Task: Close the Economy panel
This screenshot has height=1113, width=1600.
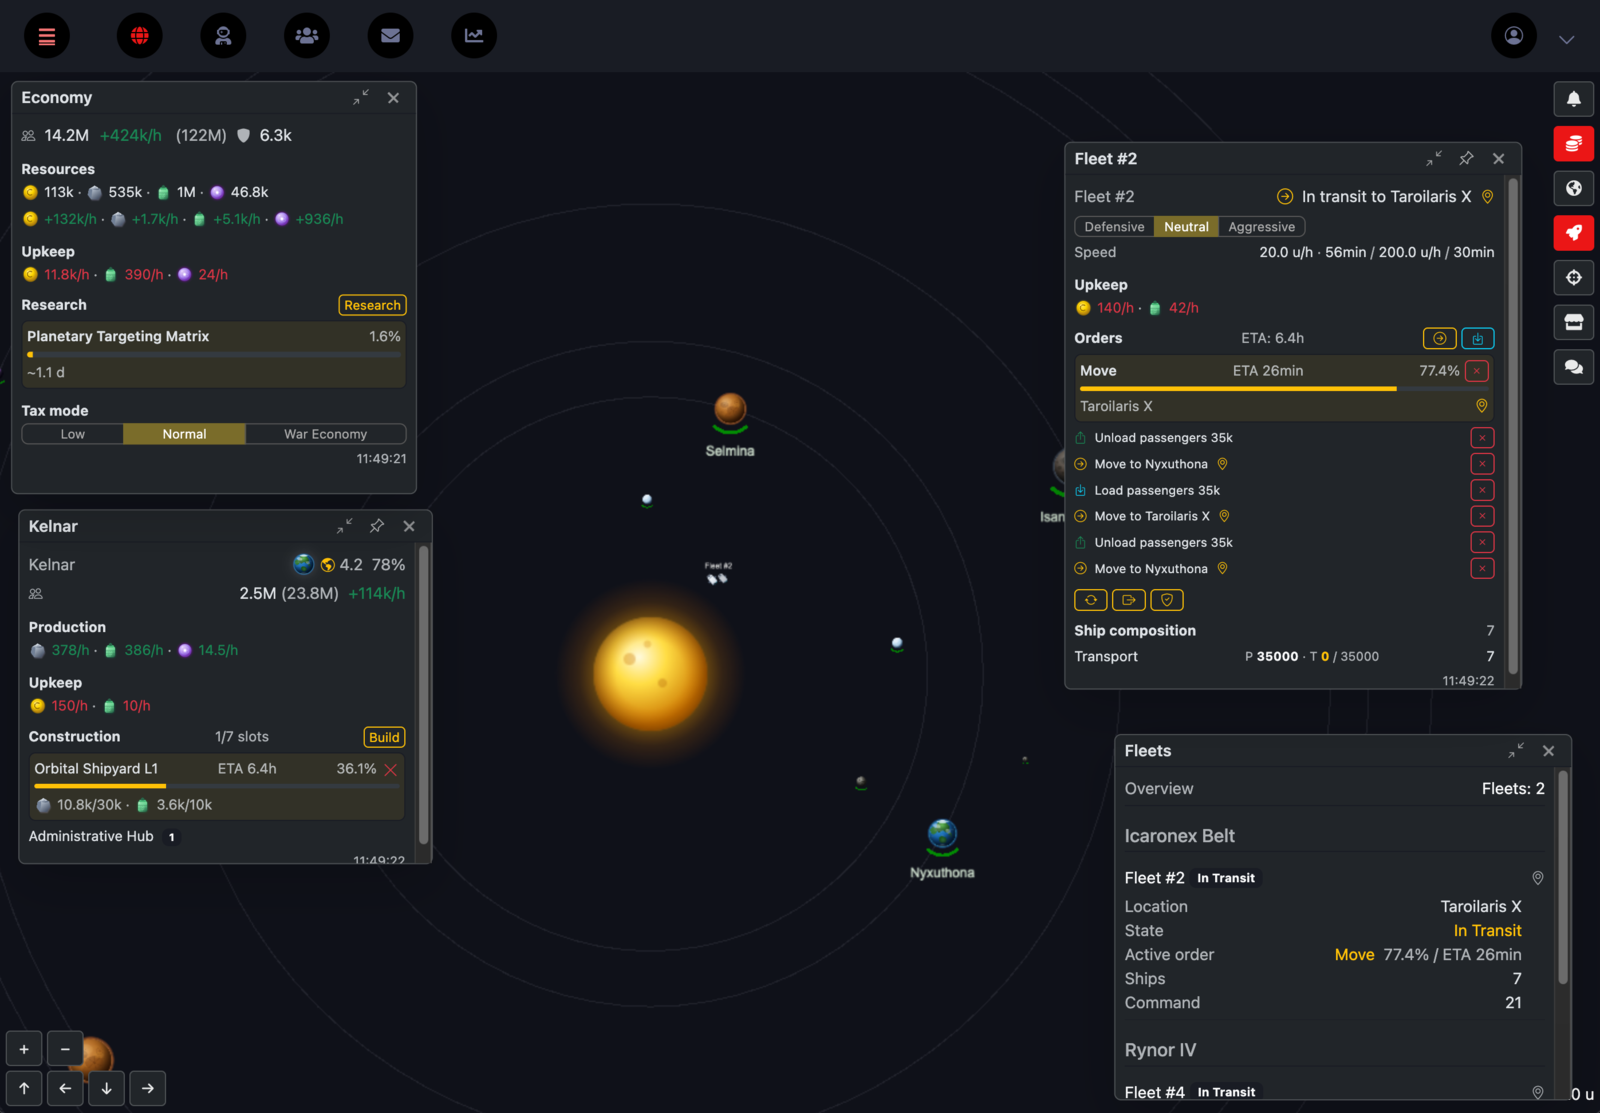Action: (393, 98)
